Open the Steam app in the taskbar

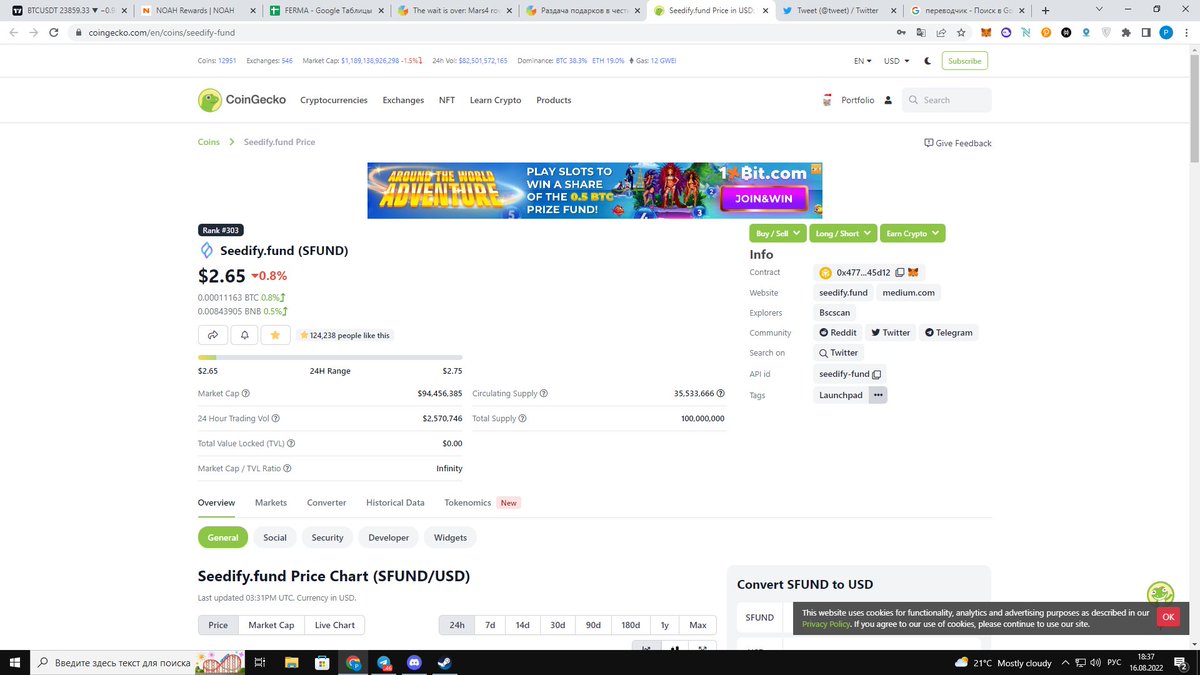[444, 662]
